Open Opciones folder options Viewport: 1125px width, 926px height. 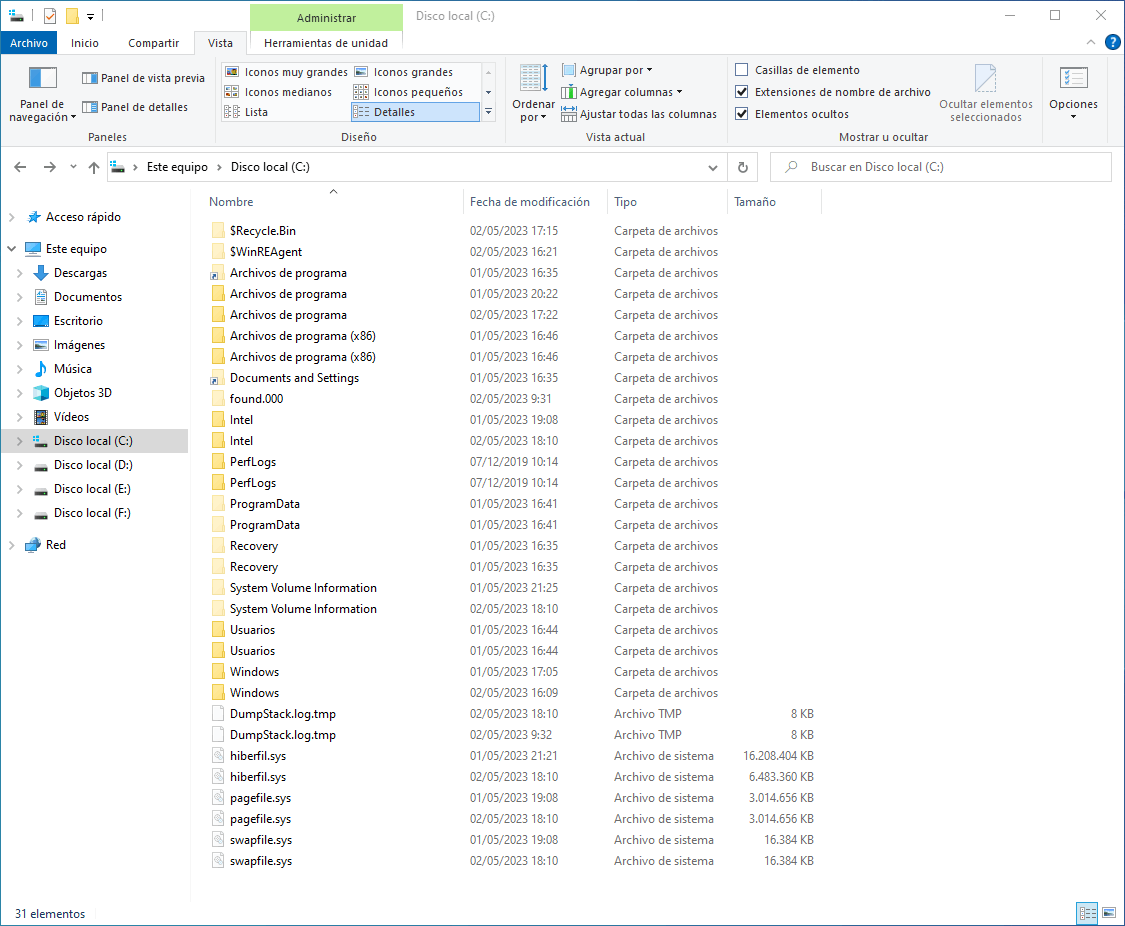(x=1073, y=92)
